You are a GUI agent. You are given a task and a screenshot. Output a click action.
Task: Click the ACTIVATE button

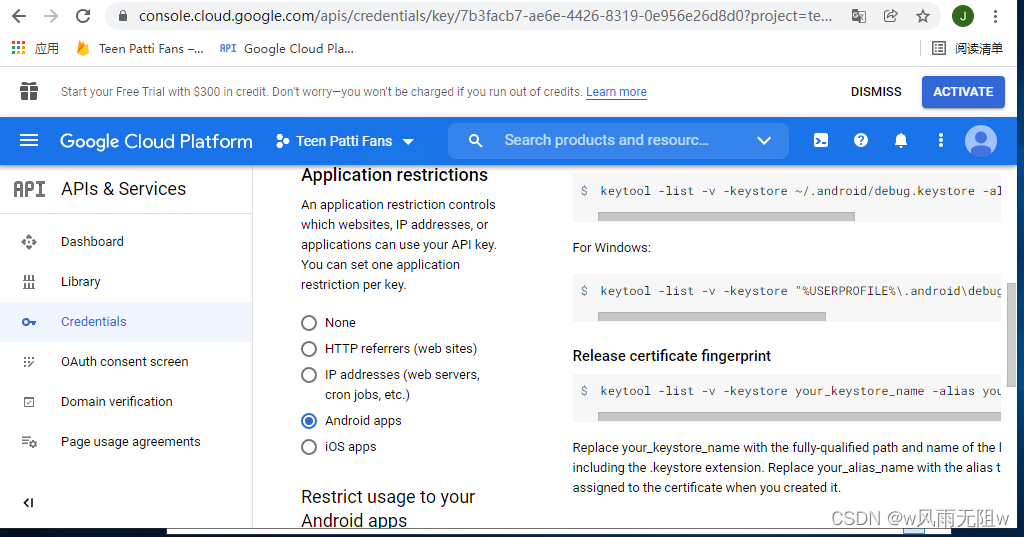pyautogui.click(x=962, y=91)
